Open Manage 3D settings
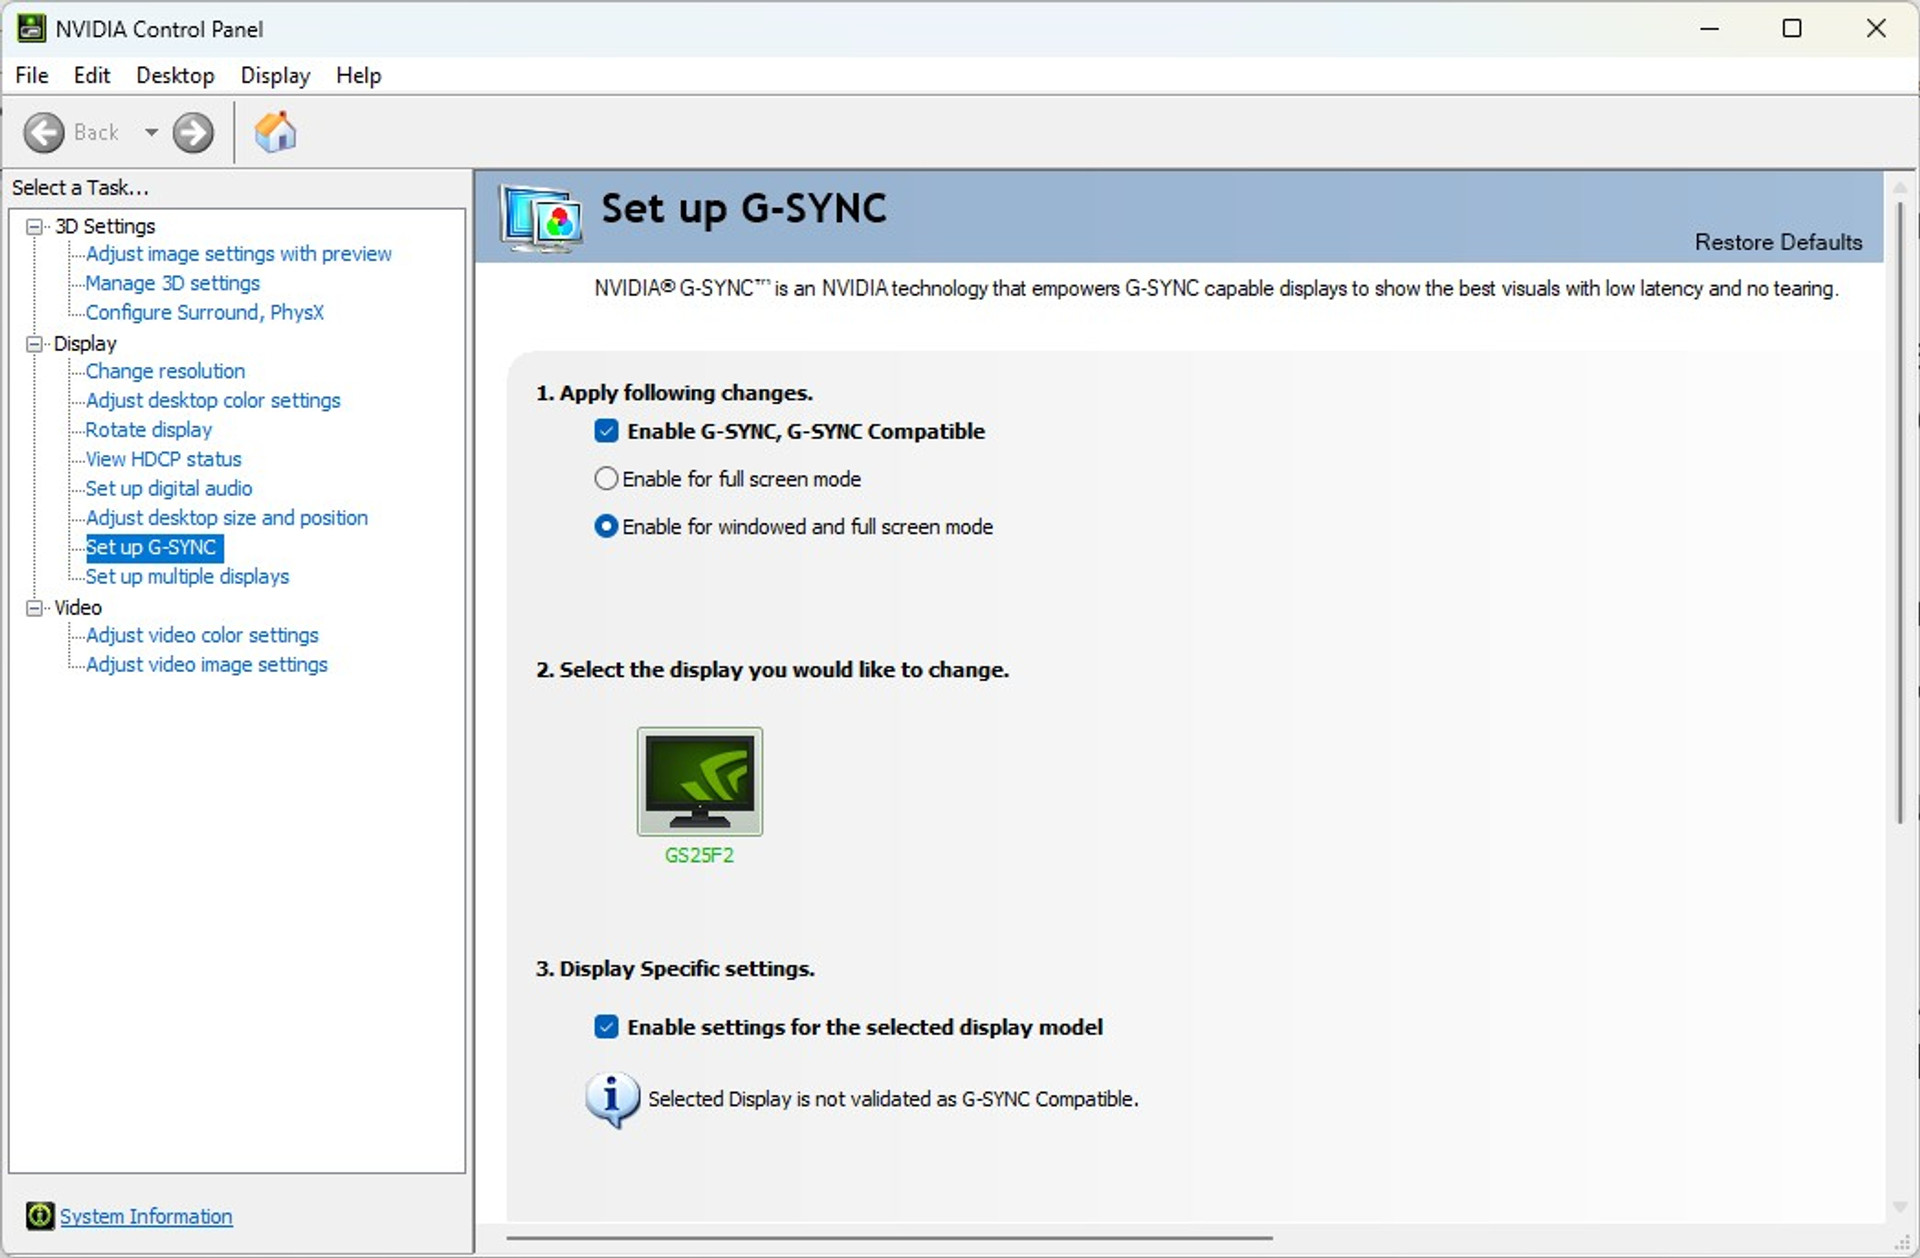 pos(172,283)
